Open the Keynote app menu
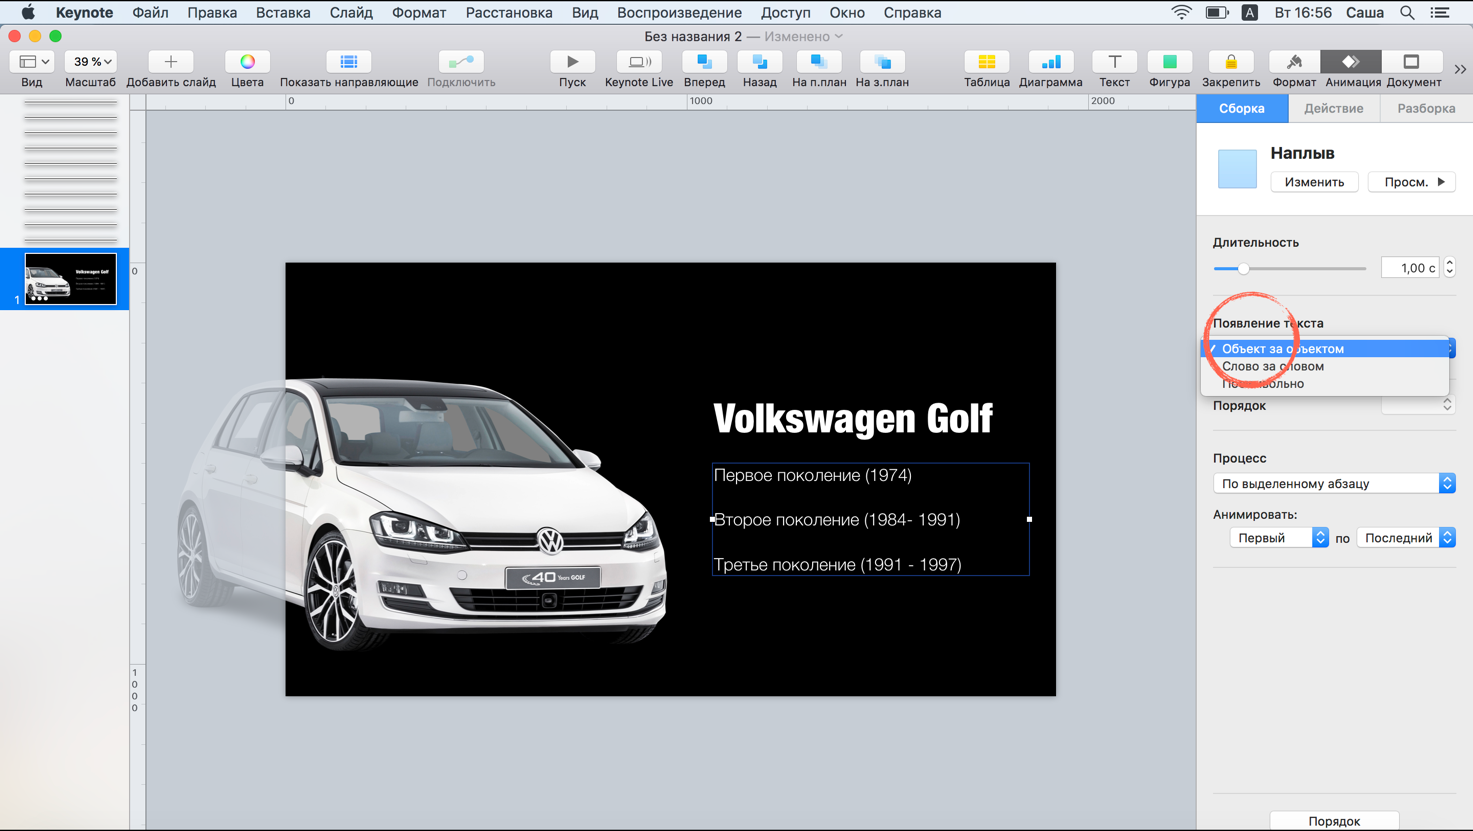The width and height of the screenshot is (1473, 831). (x=84, y=12)
